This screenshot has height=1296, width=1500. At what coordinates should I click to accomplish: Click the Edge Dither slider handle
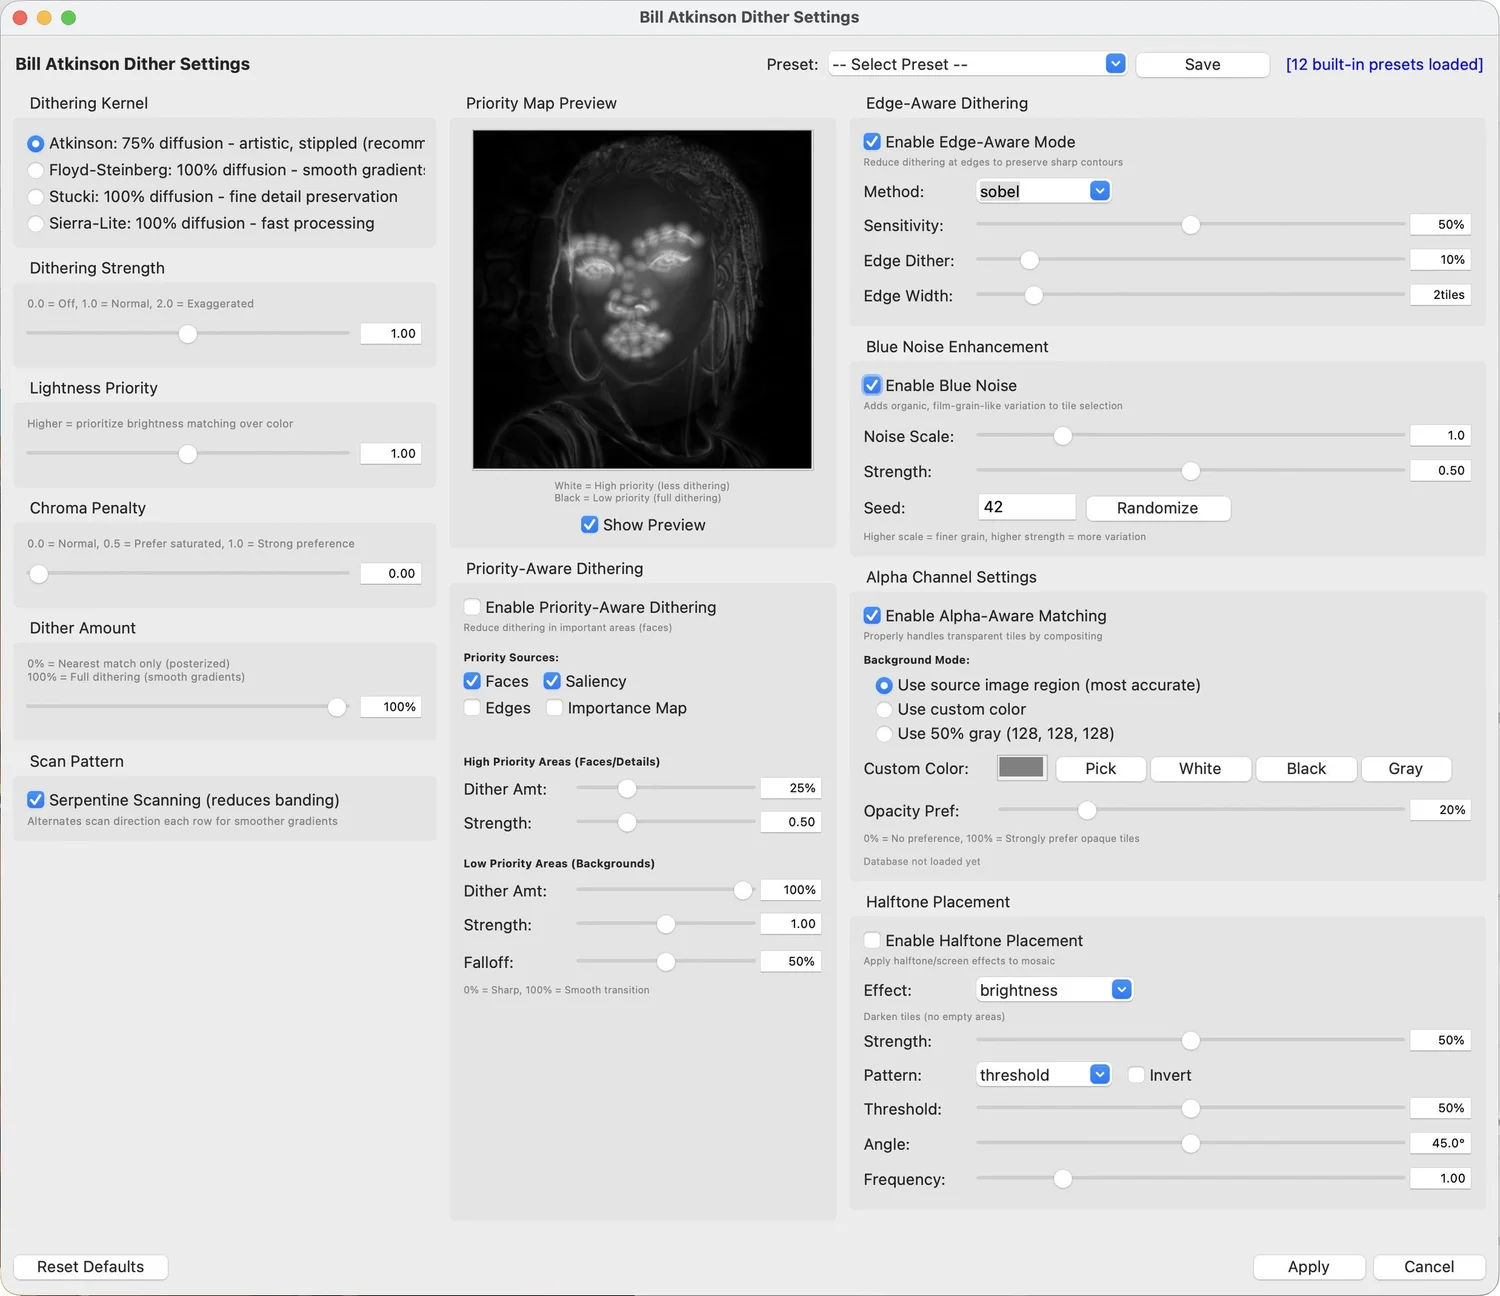(x=1029, y=260)
